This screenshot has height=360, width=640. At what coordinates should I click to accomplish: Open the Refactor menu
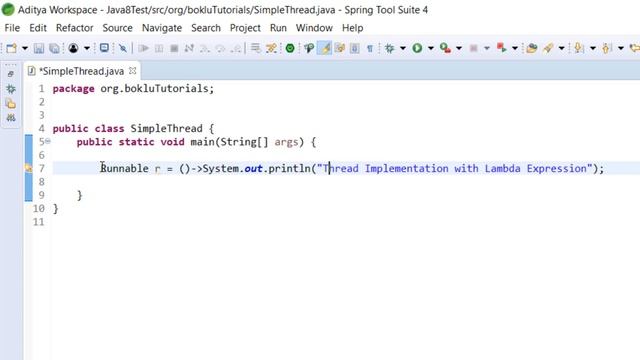click(x=75, y=28)
